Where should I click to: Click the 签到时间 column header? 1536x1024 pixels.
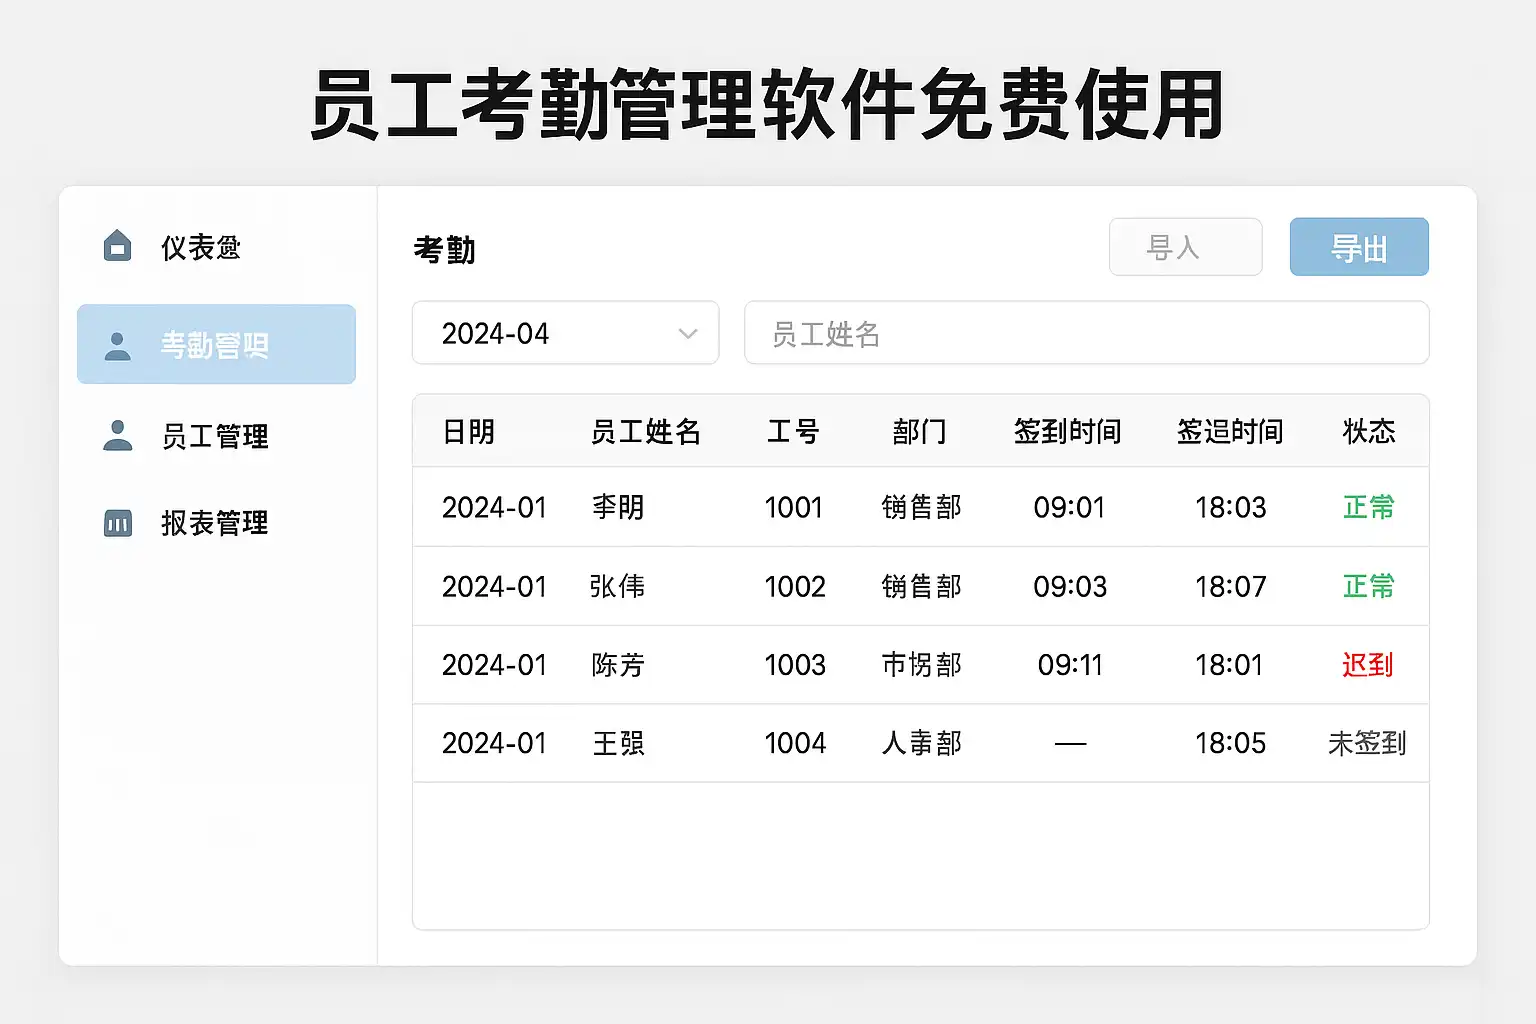tap(1067, 432)
